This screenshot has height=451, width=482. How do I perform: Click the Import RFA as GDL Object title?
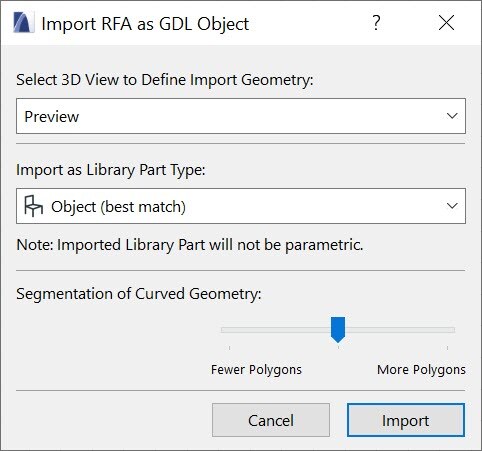tap(145, 24)
